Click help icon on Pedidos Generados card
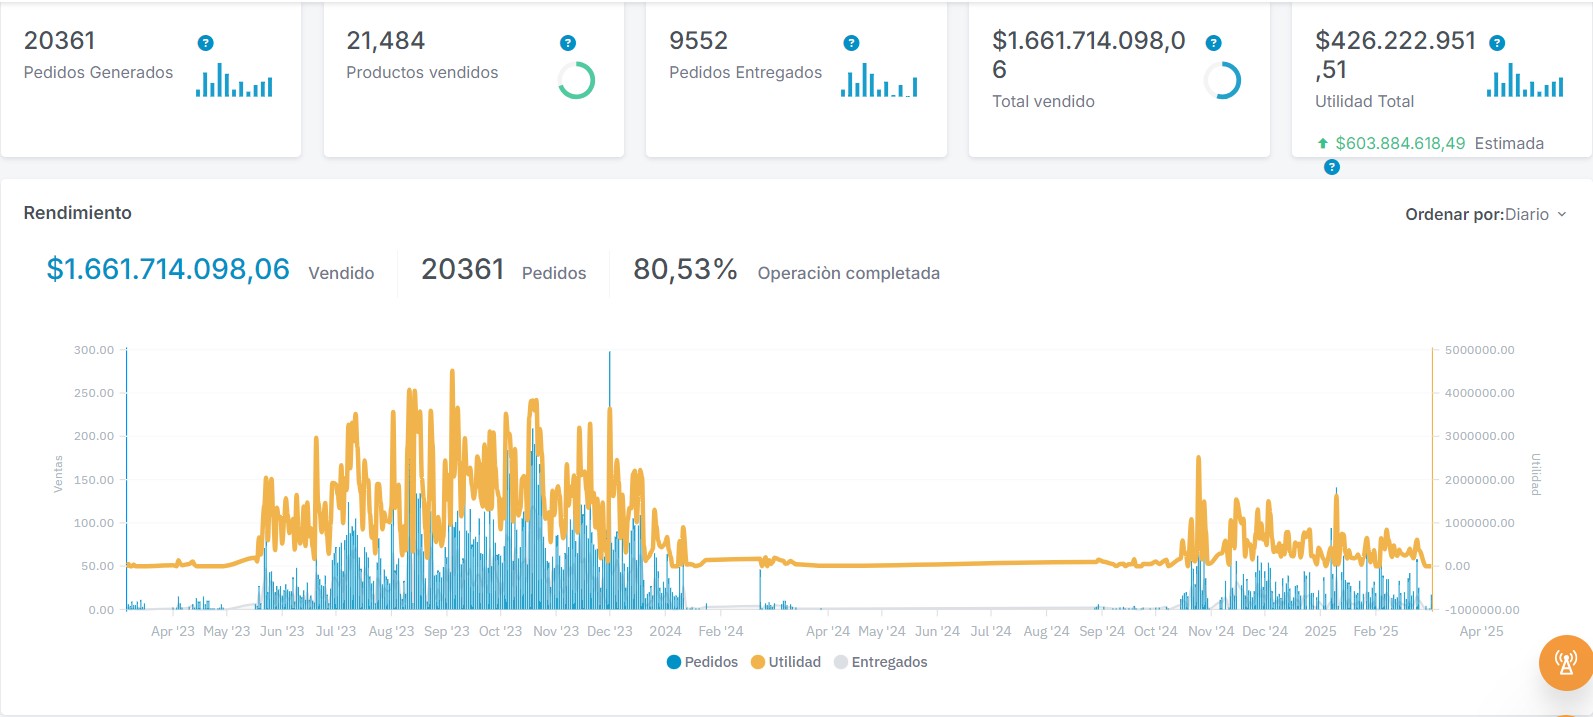The width and height of the screenshot is (1593, 717). tap(205, 43)
